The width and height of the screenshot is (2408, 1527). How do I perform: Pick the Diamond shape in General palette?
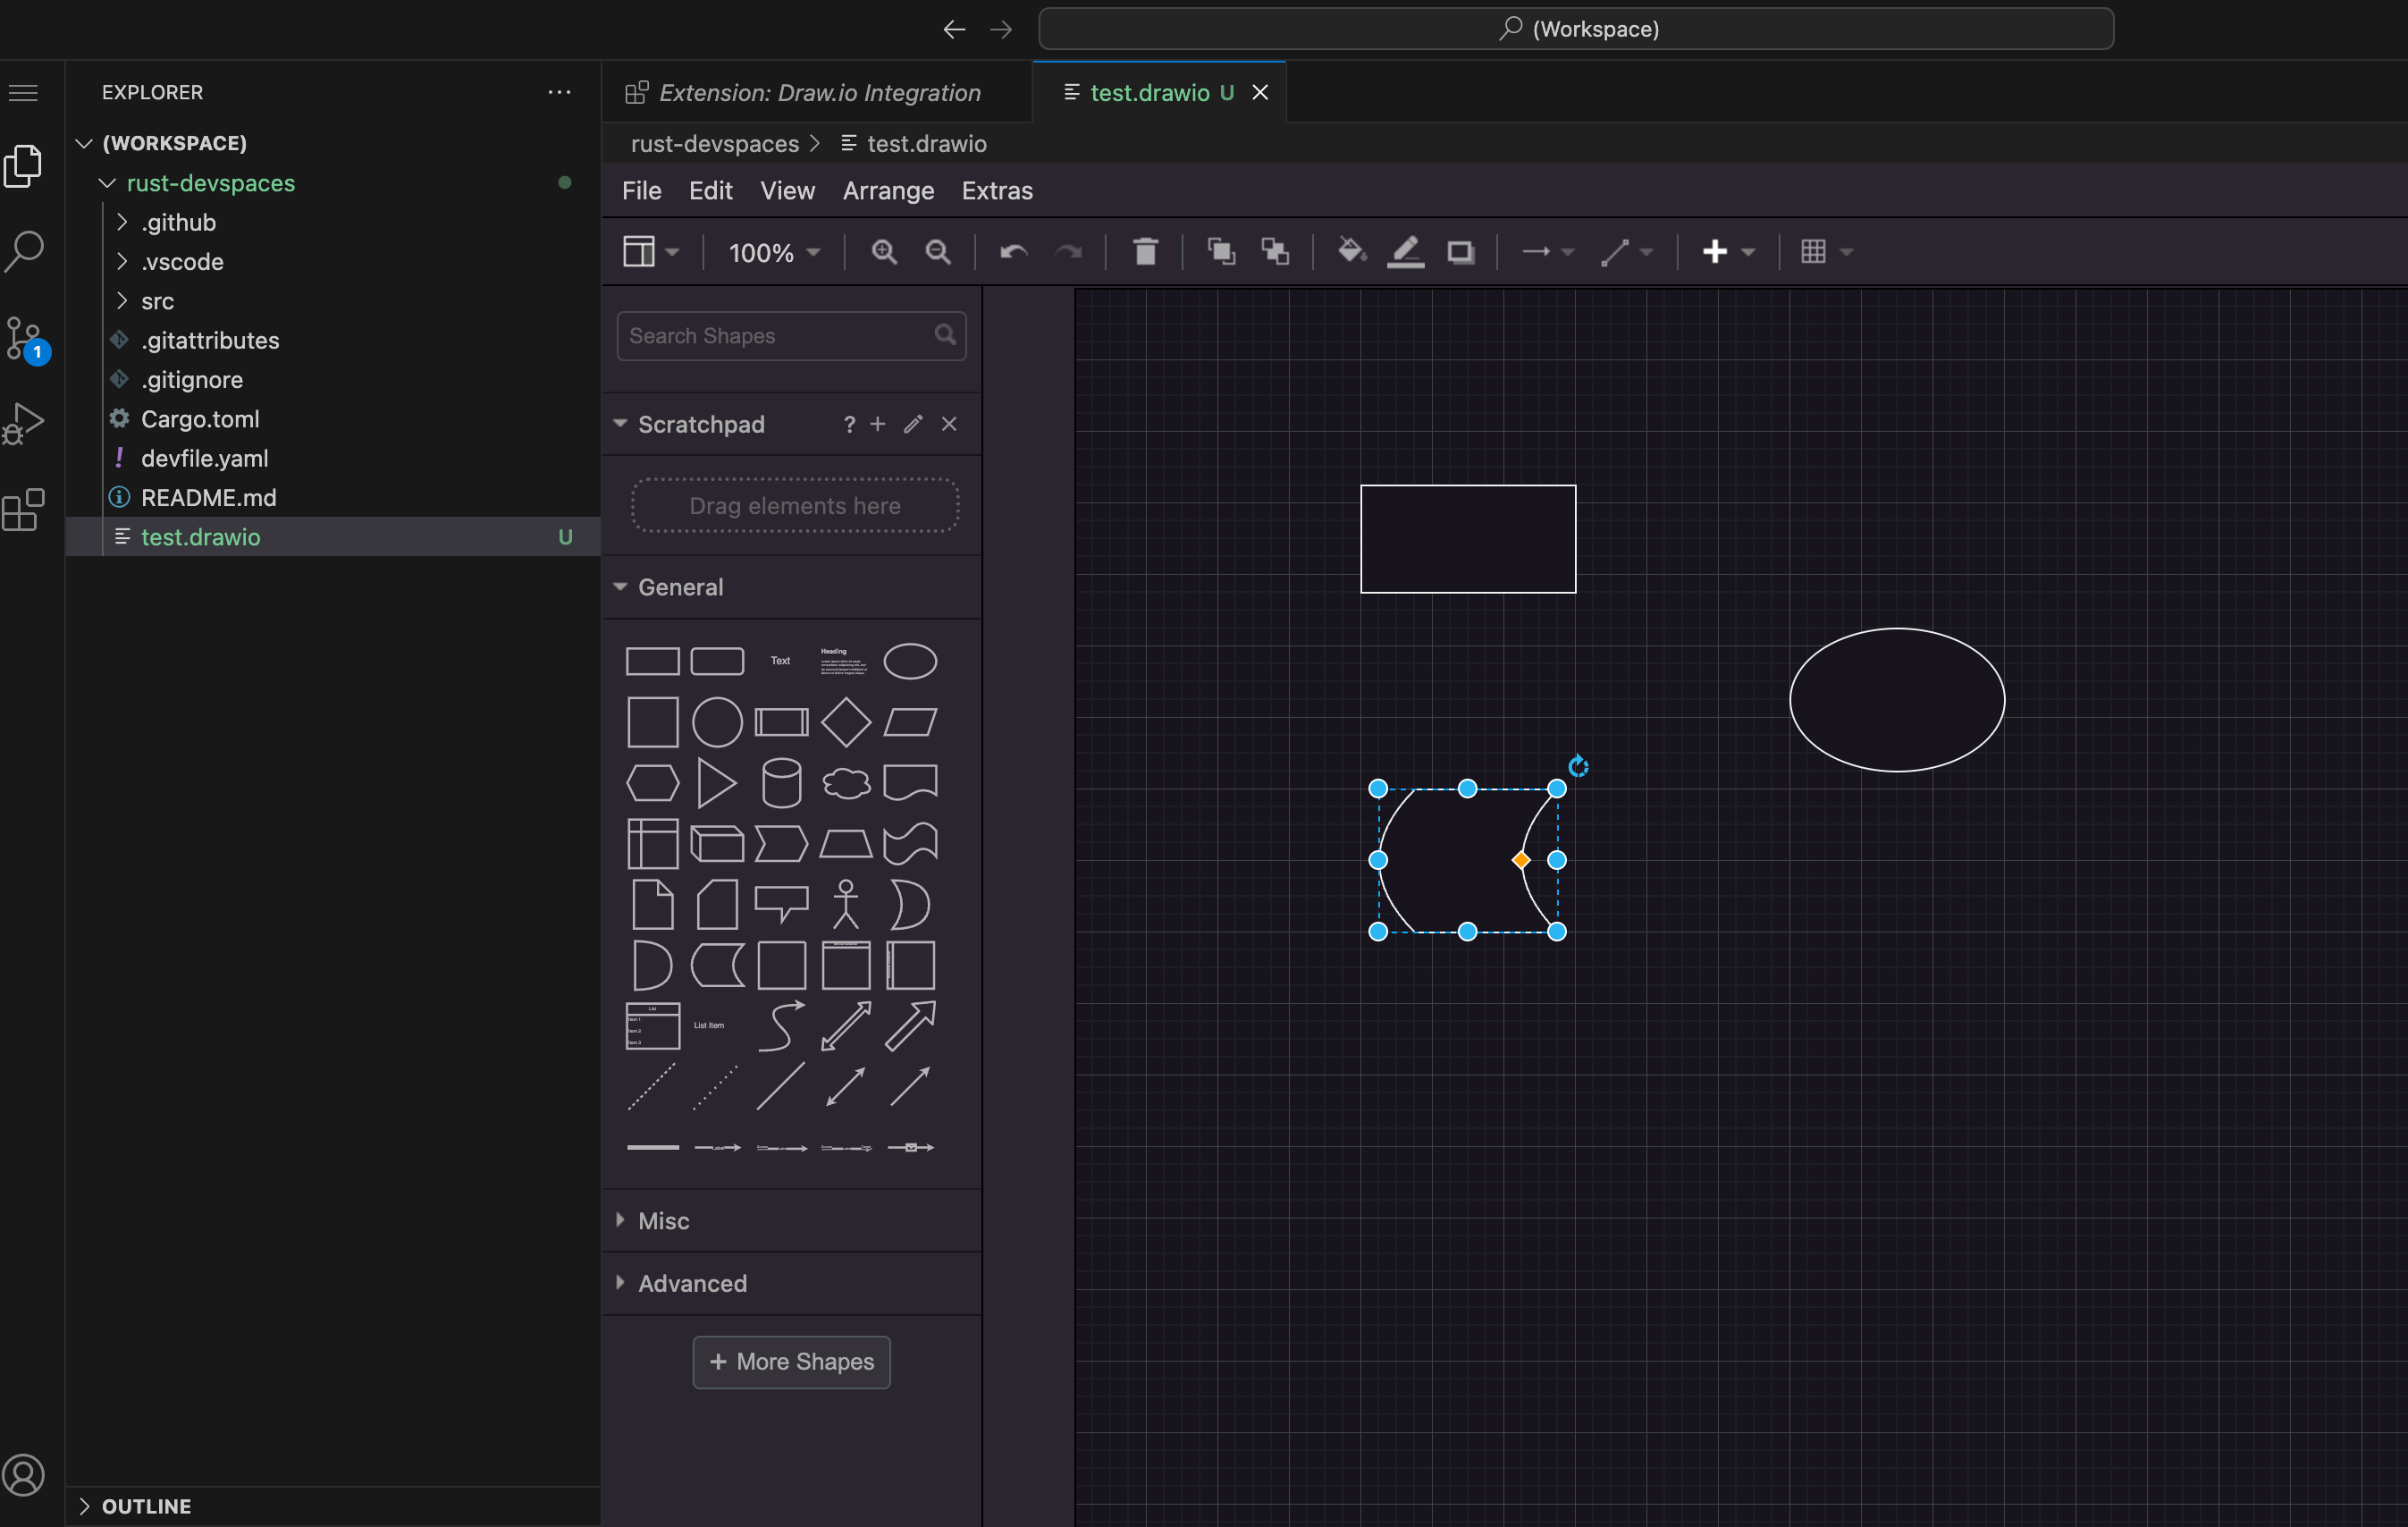846,722
